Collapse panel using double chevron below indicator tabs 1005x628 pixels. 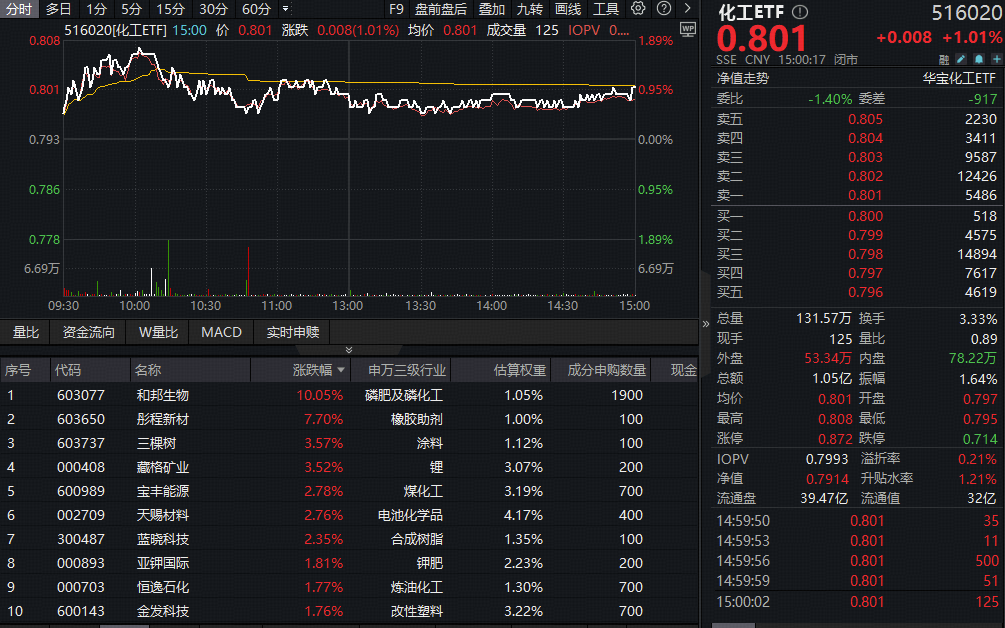(349, 350)
